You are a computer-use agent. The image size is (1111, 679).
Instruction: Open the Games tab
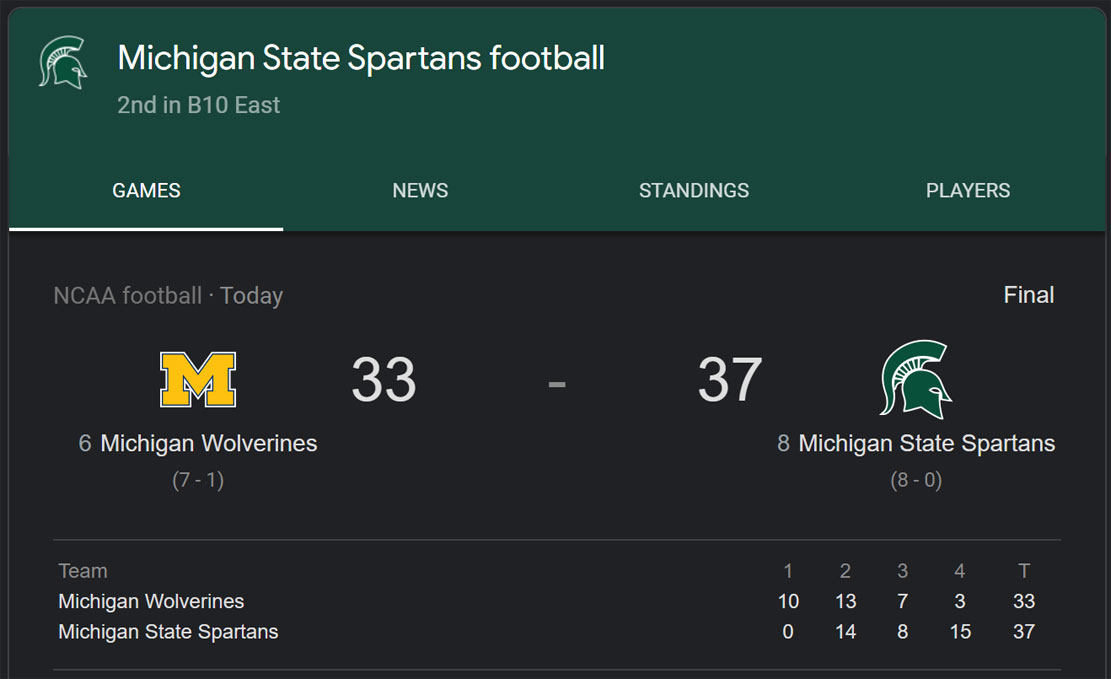pyautogui.click(x=146, y=191)
